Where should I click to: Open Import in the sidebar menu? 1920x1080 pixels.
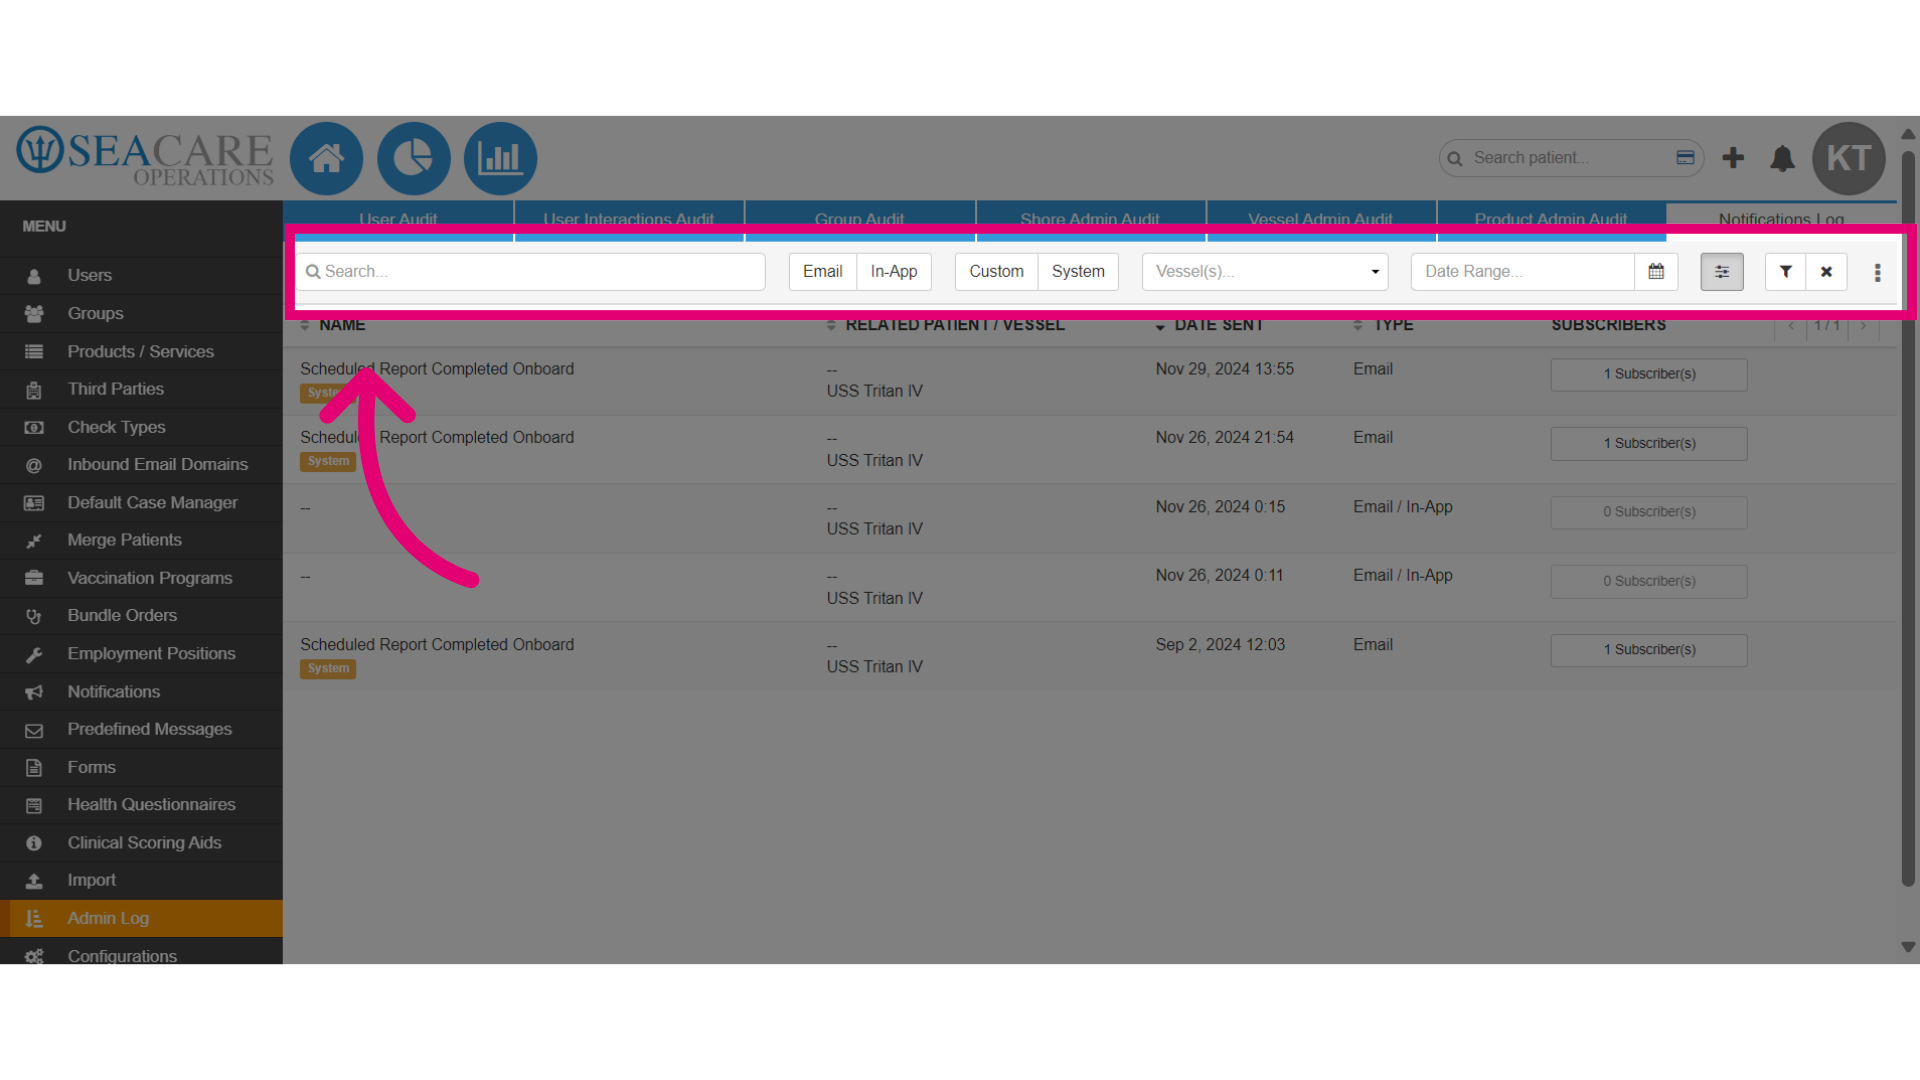141,880
